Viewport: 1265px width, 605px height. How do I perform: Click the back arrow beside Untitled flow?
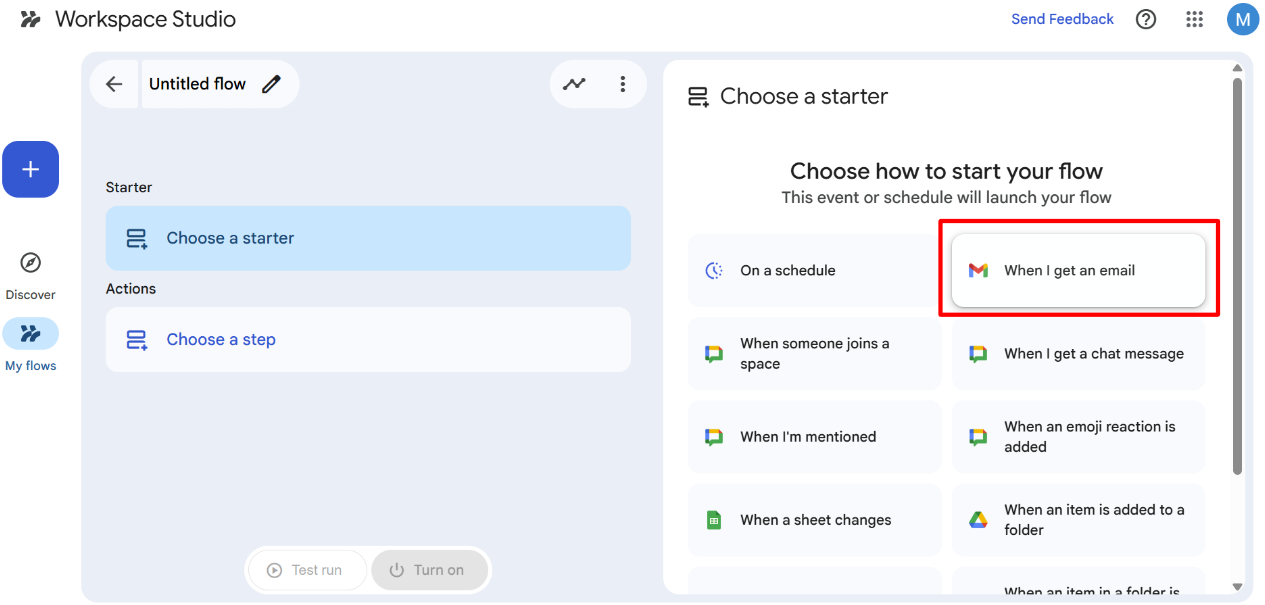click(114, 84)
